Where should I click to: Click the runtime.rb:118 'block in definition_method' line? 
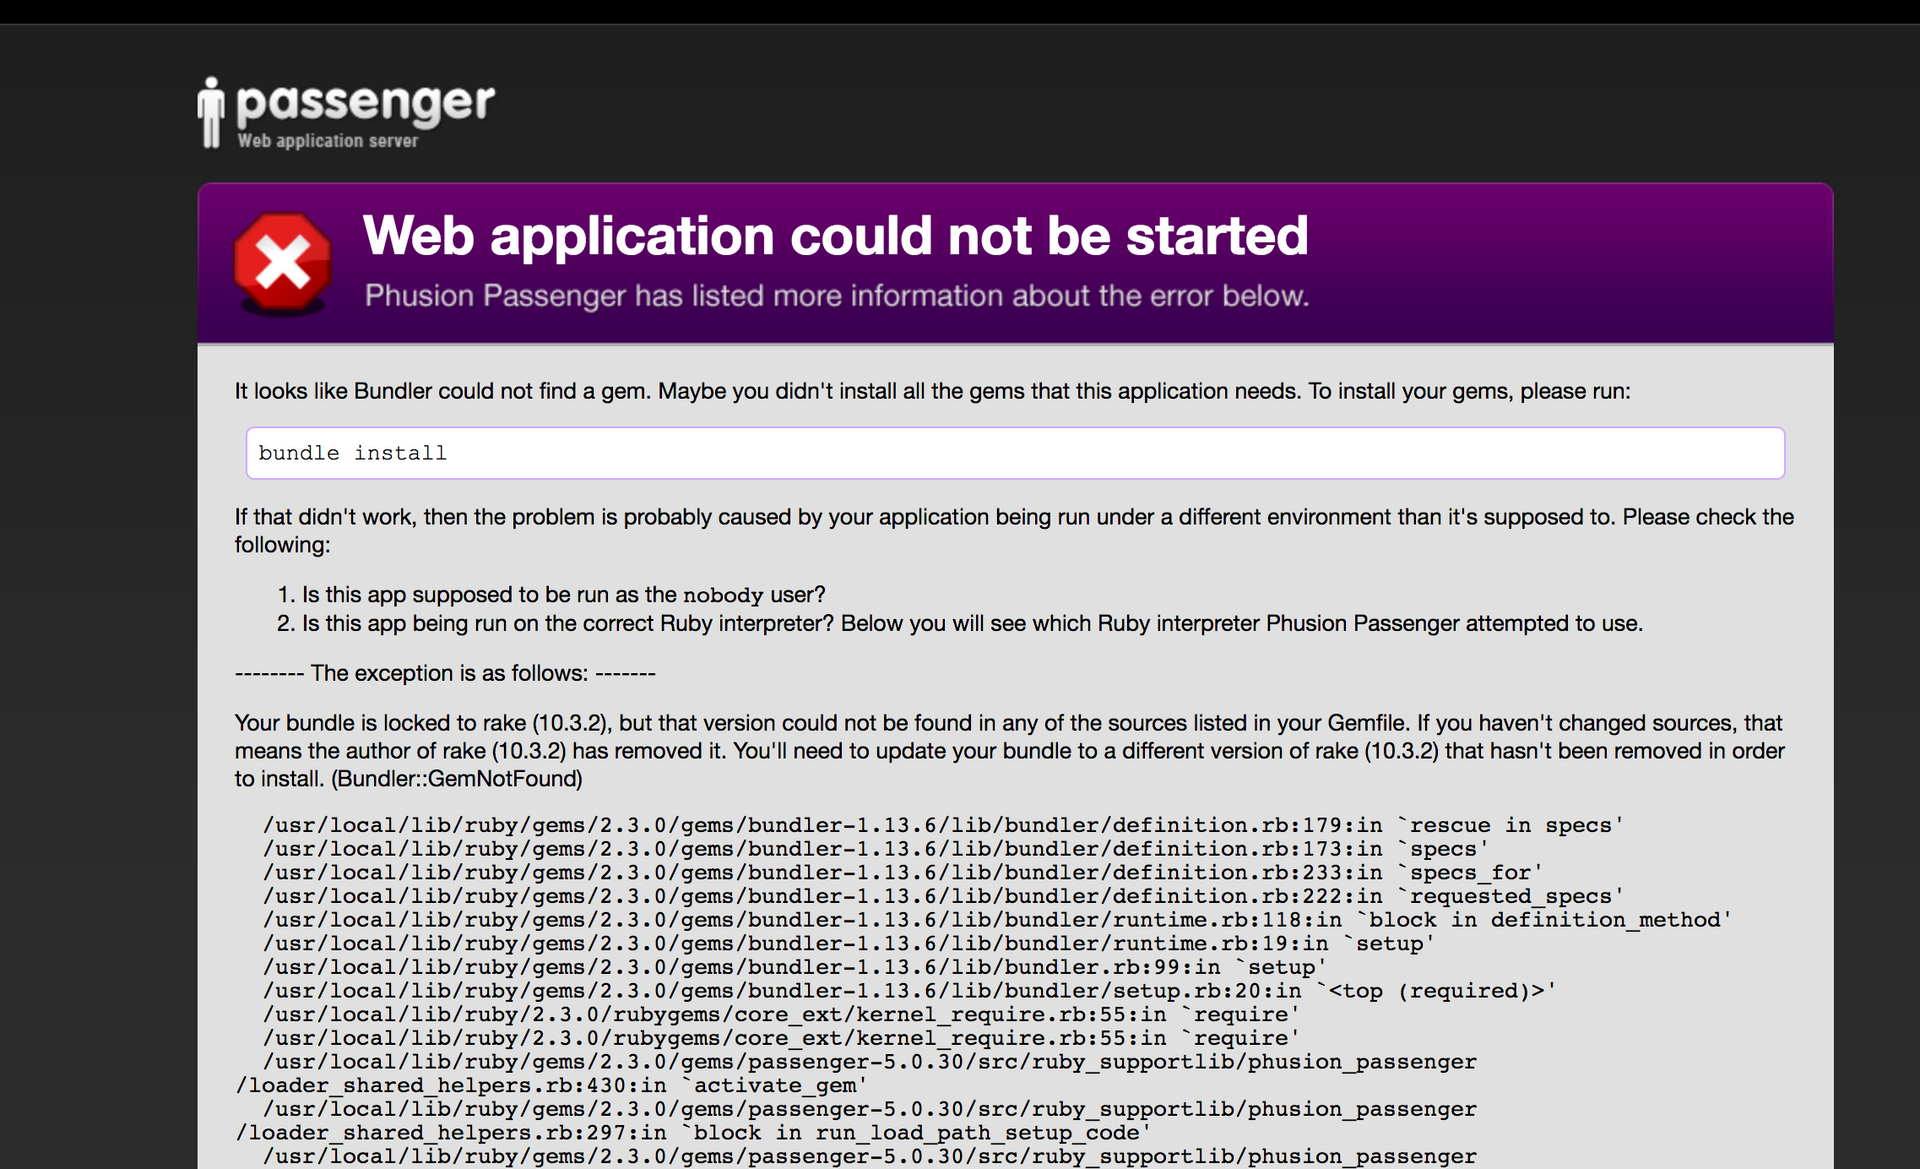click(997, 920)
